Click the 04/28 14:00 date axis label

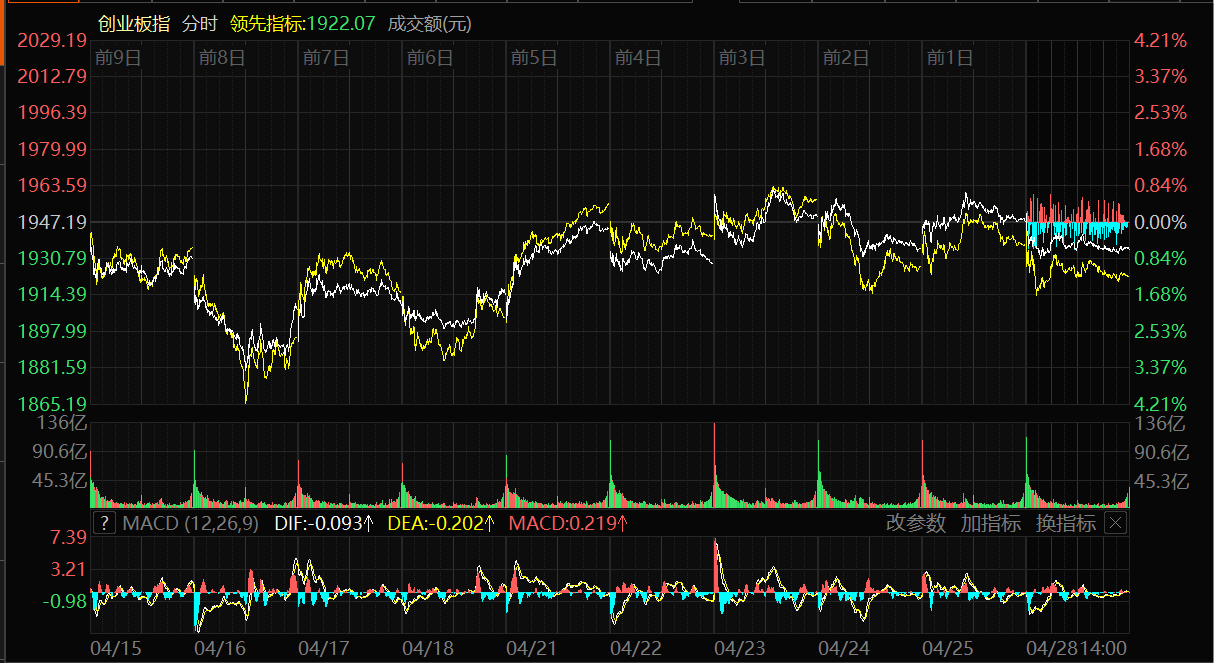click(x=1078, y=648)
